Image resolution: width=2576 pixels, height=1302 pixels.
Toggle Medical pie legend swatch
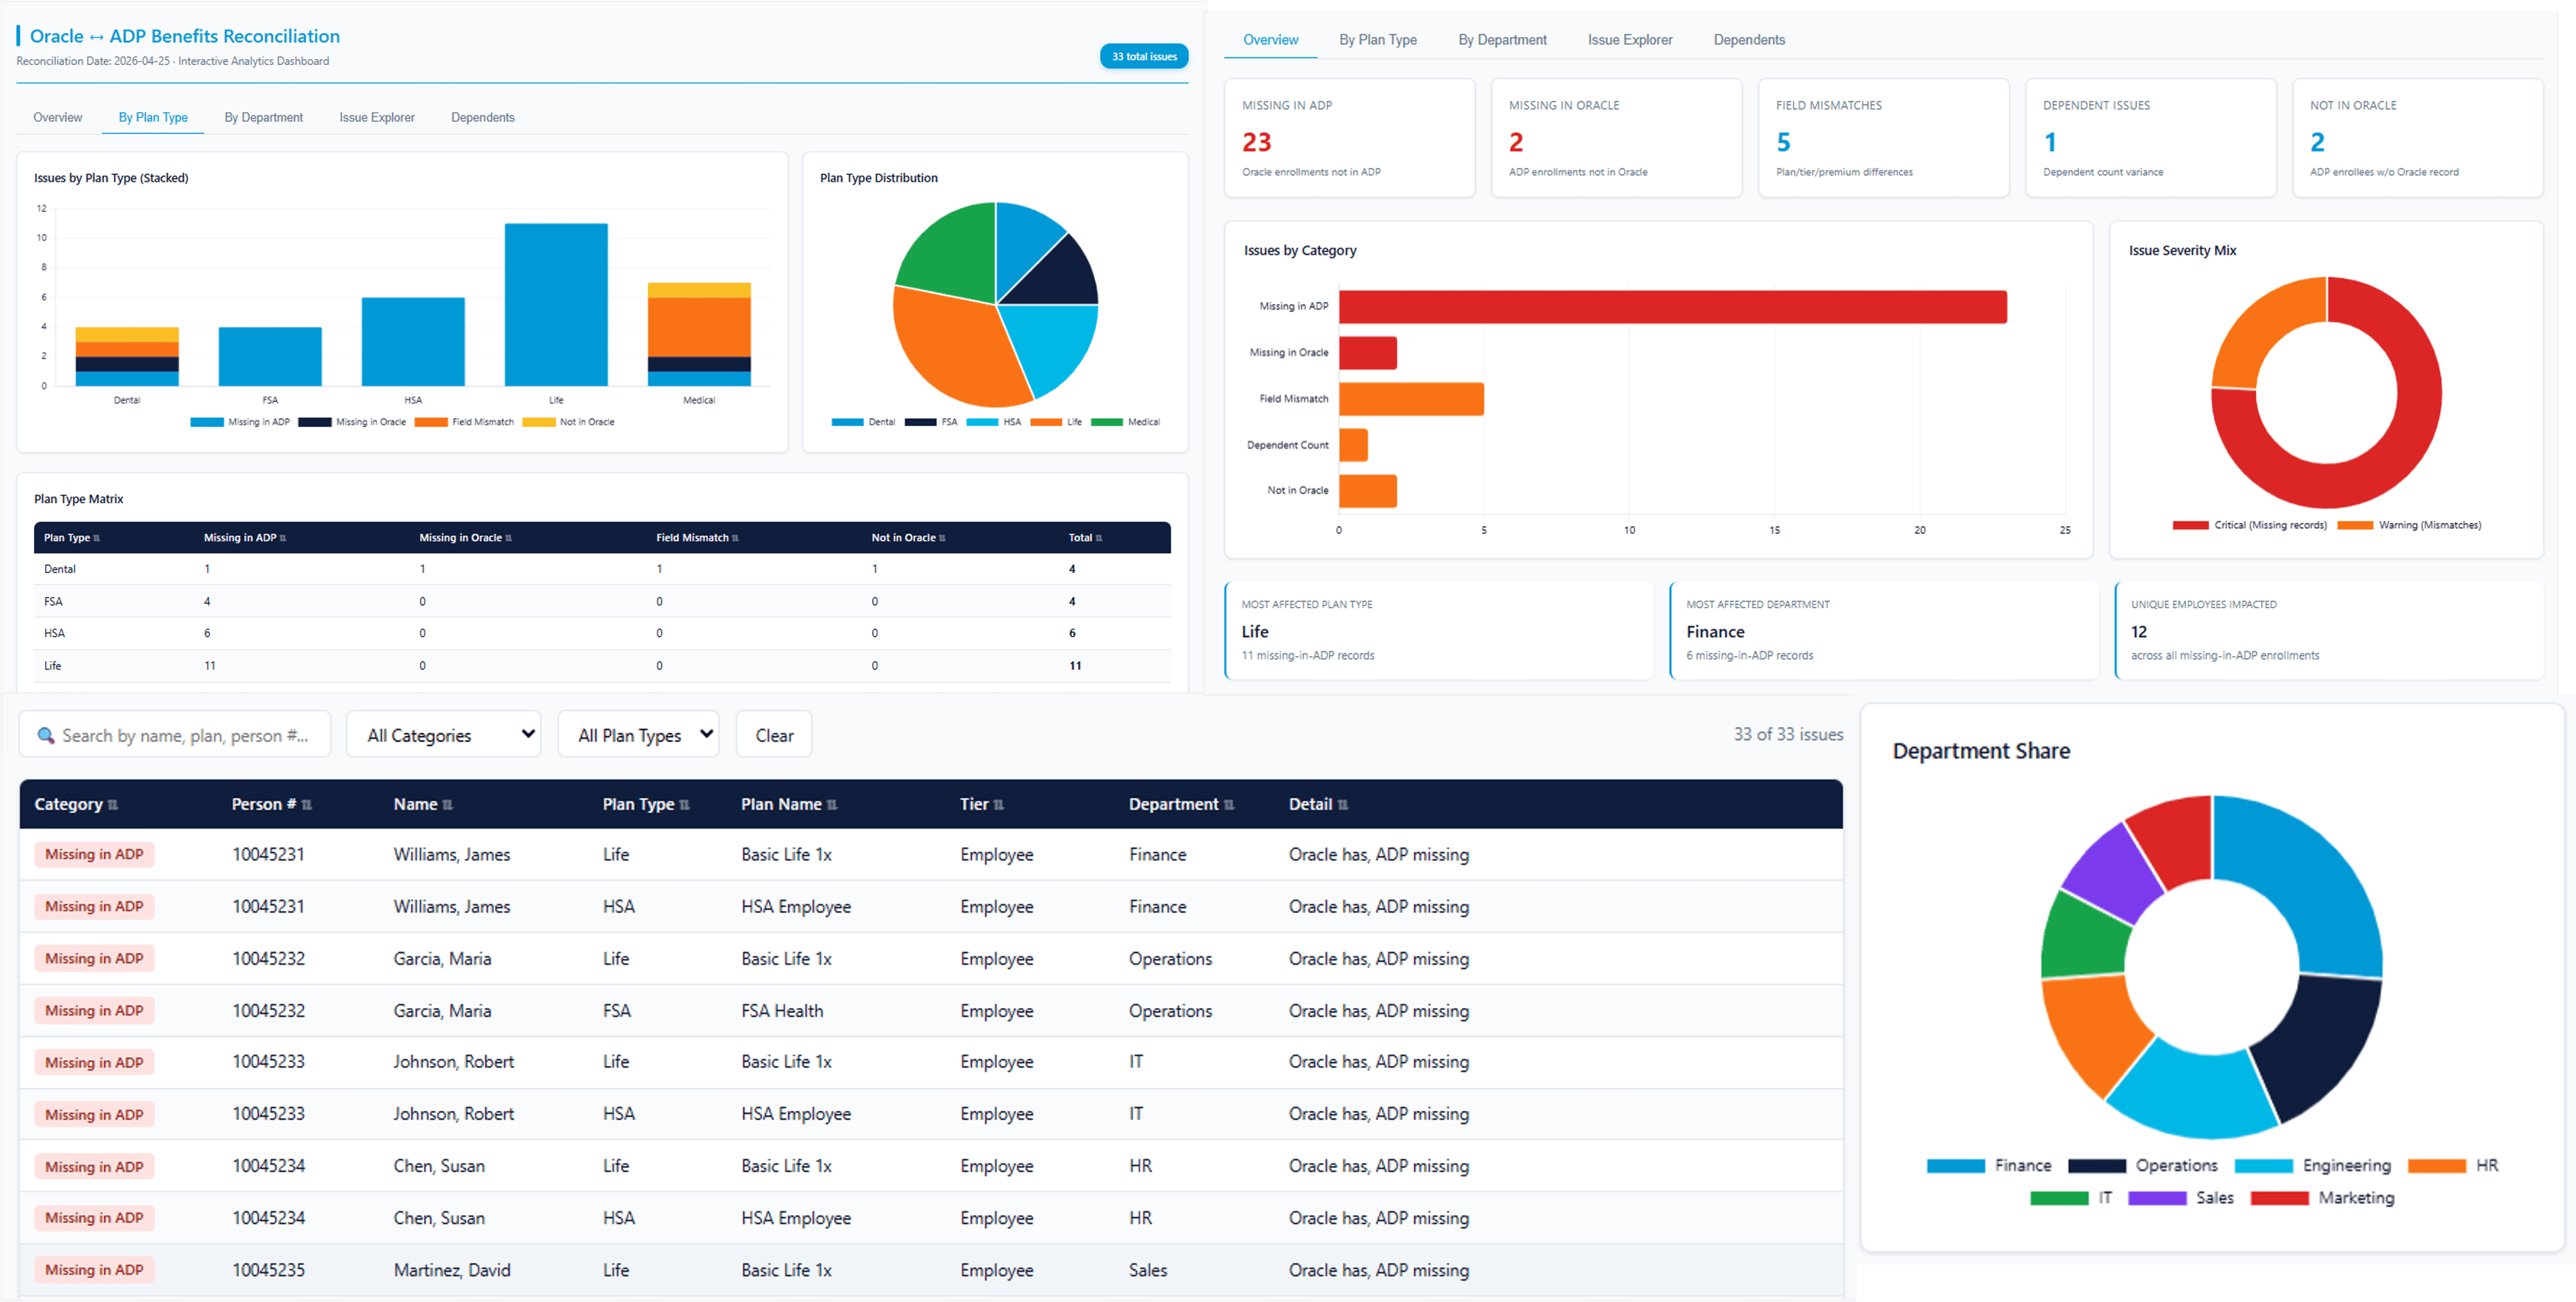pyautogui.click(x=1107, y=422)
